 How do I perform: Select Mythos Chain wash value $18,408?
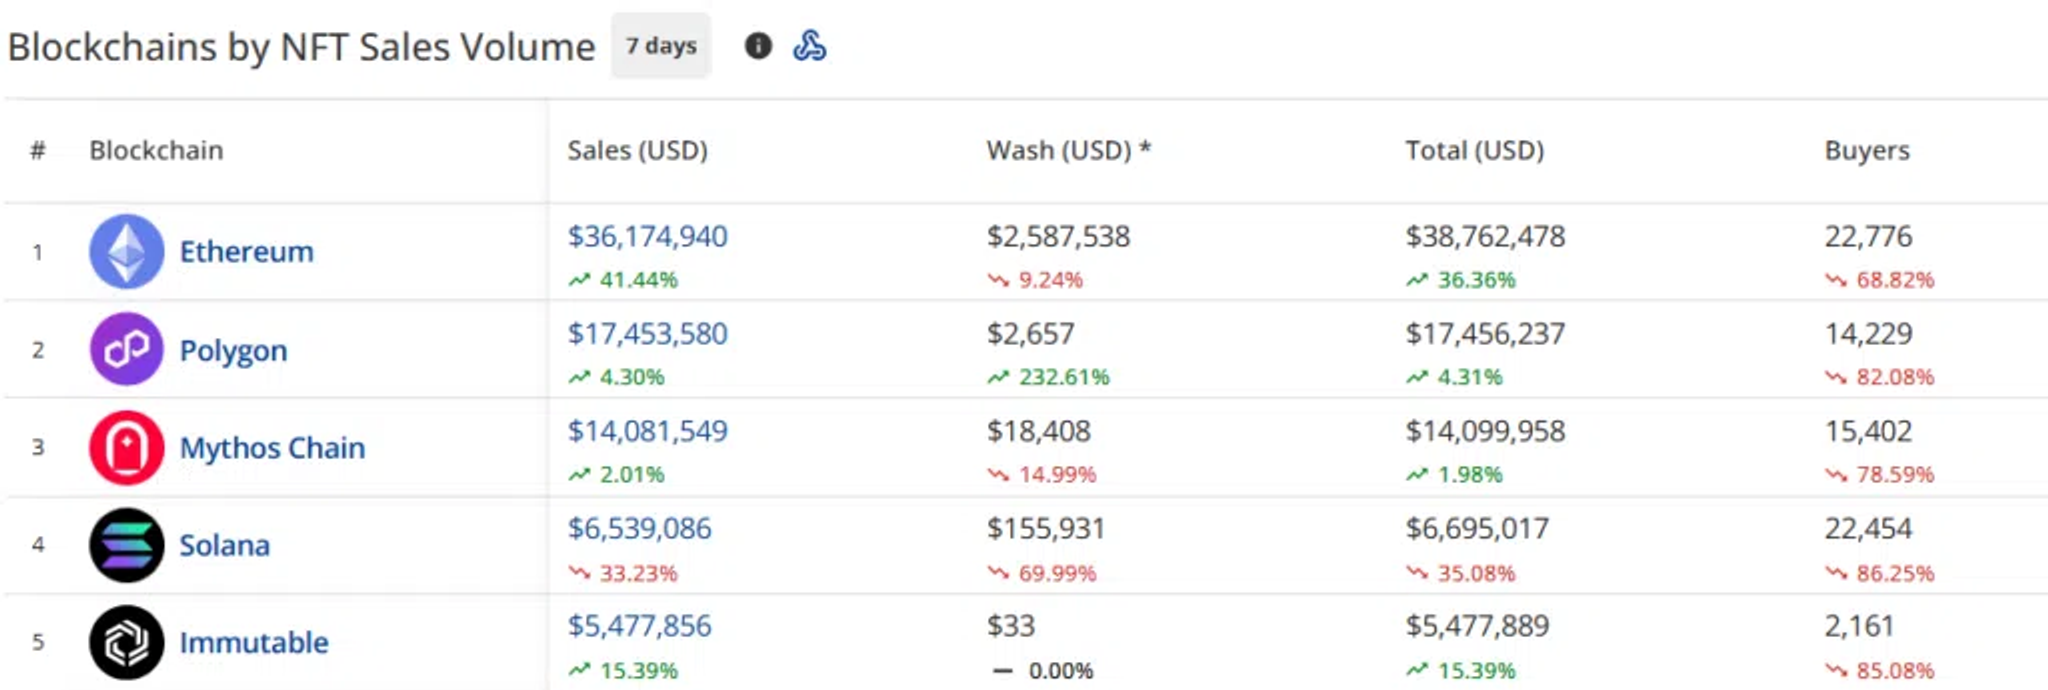point(1038,431)
